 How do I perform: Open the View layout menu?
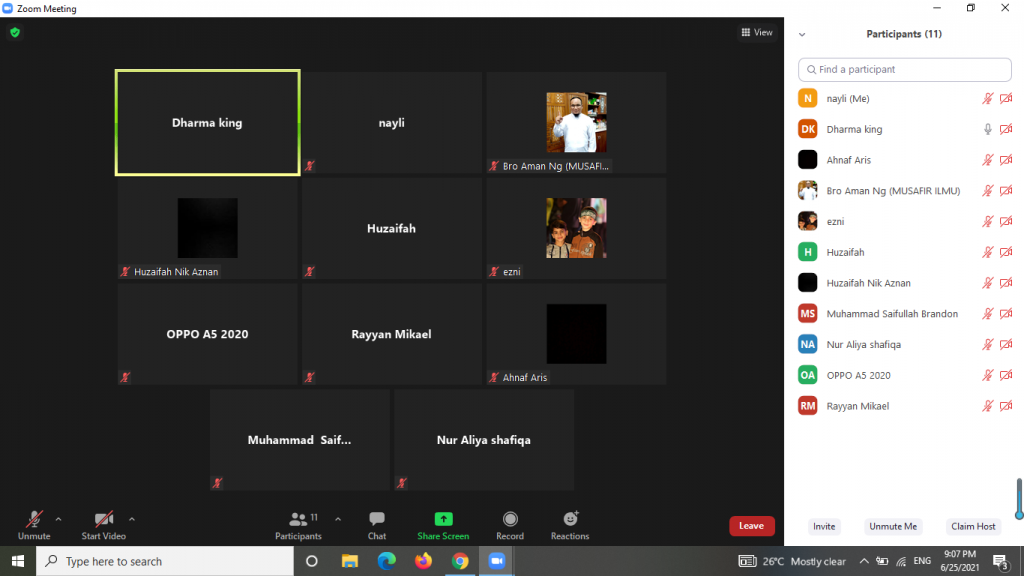tap(757, 33)
